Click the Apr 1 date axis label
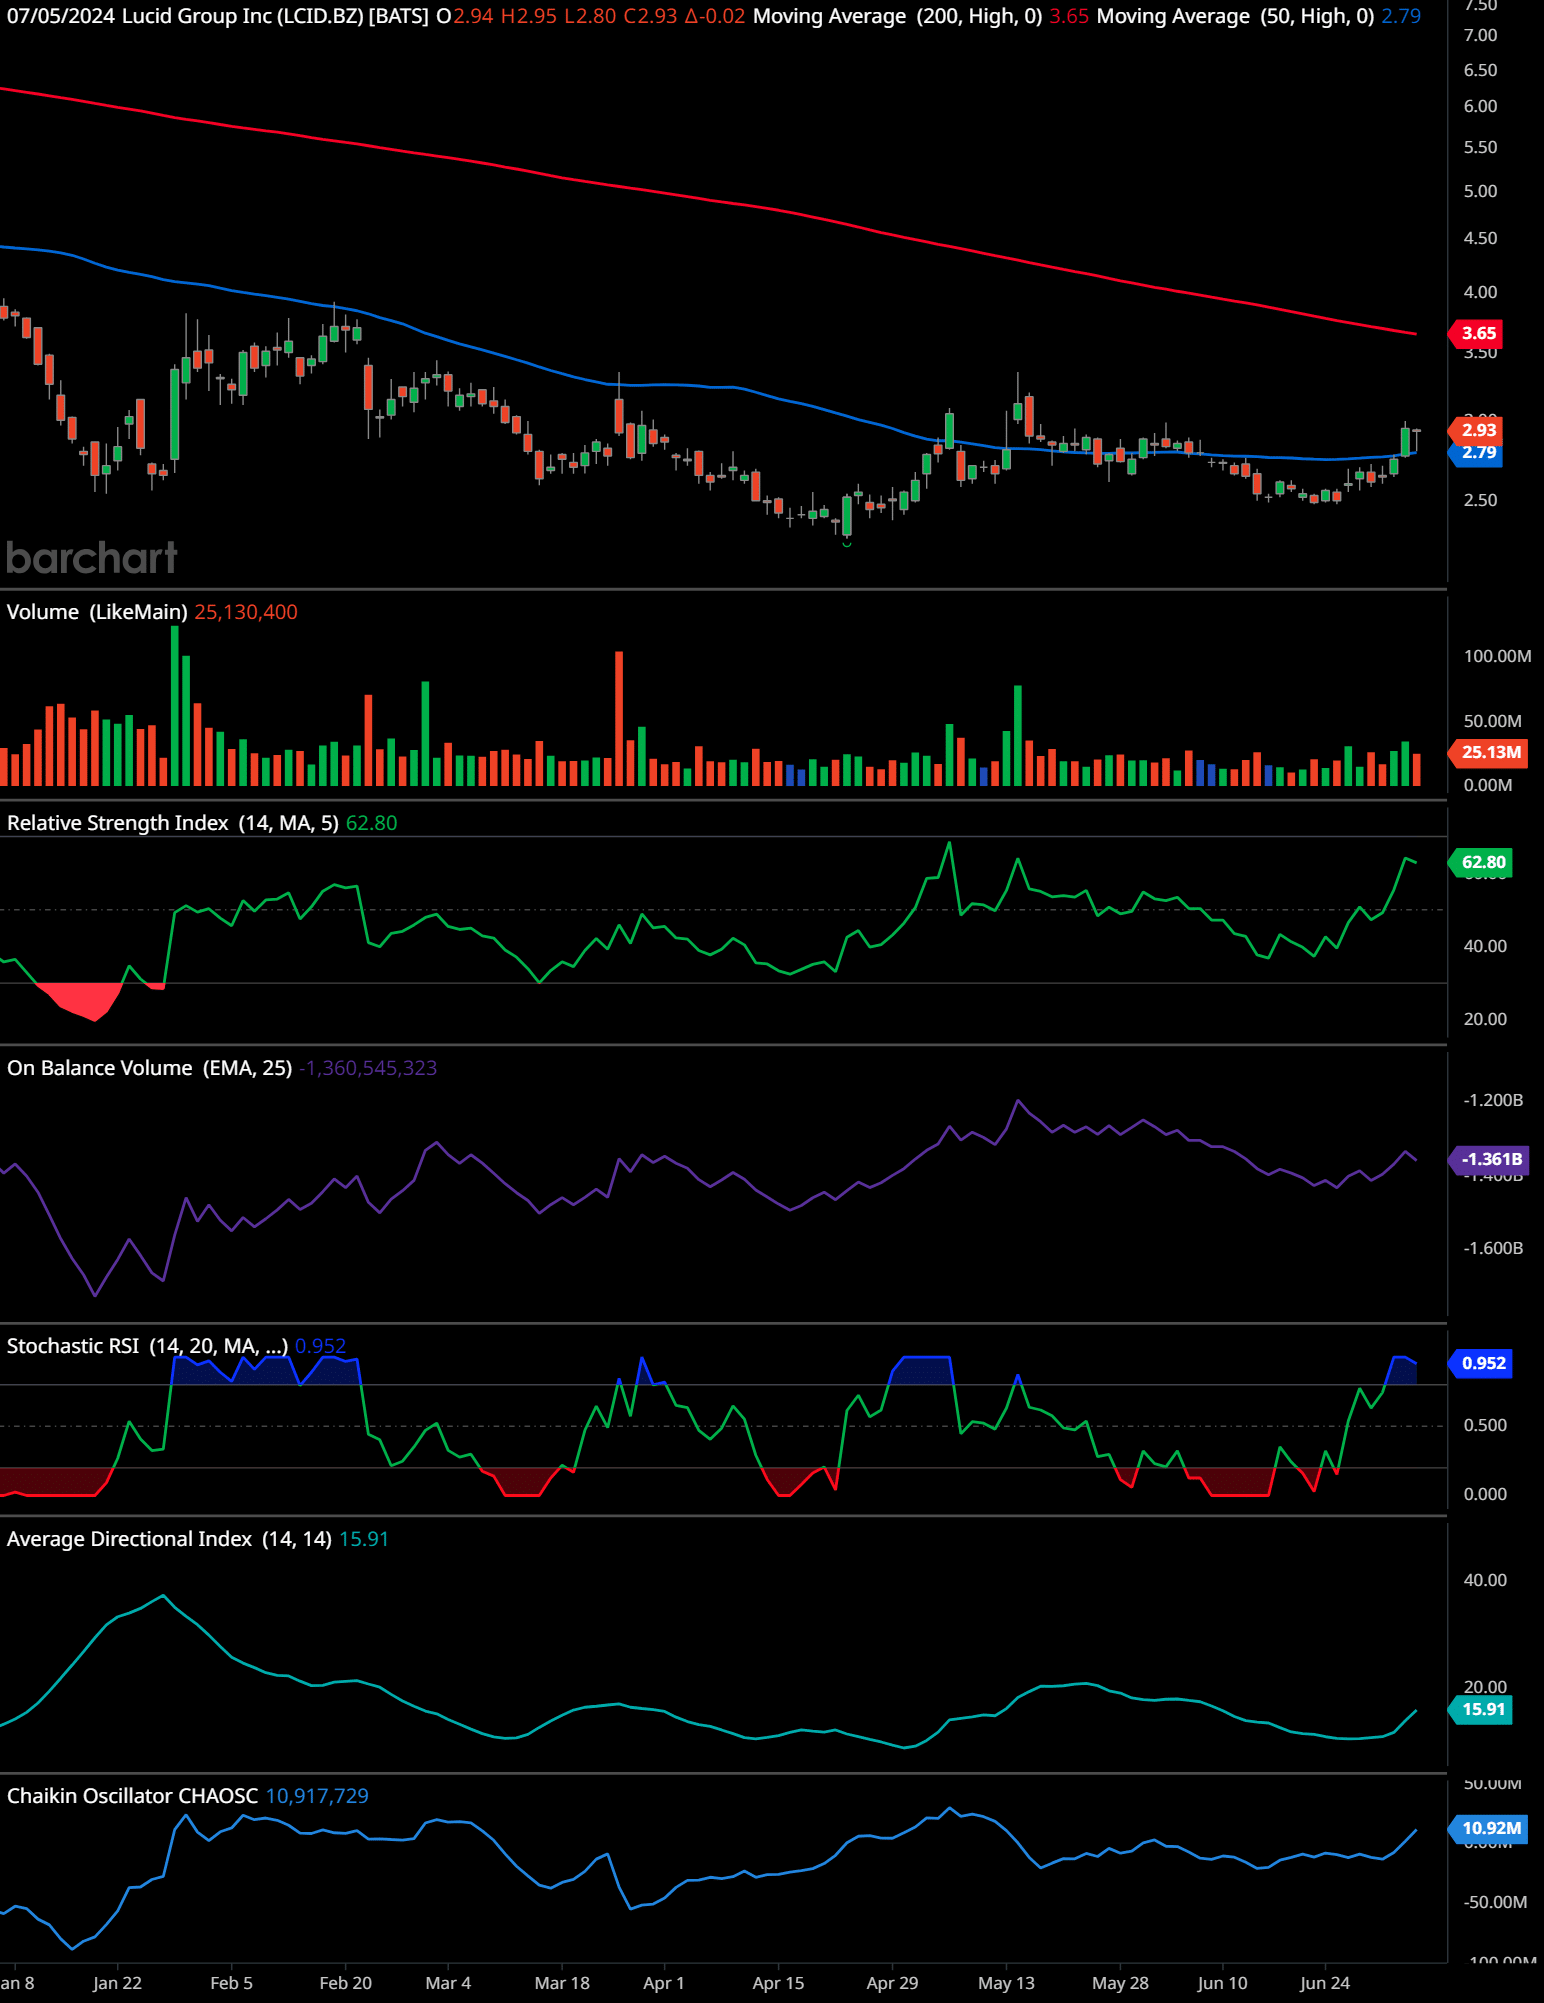 click(x=664, y=1983)
